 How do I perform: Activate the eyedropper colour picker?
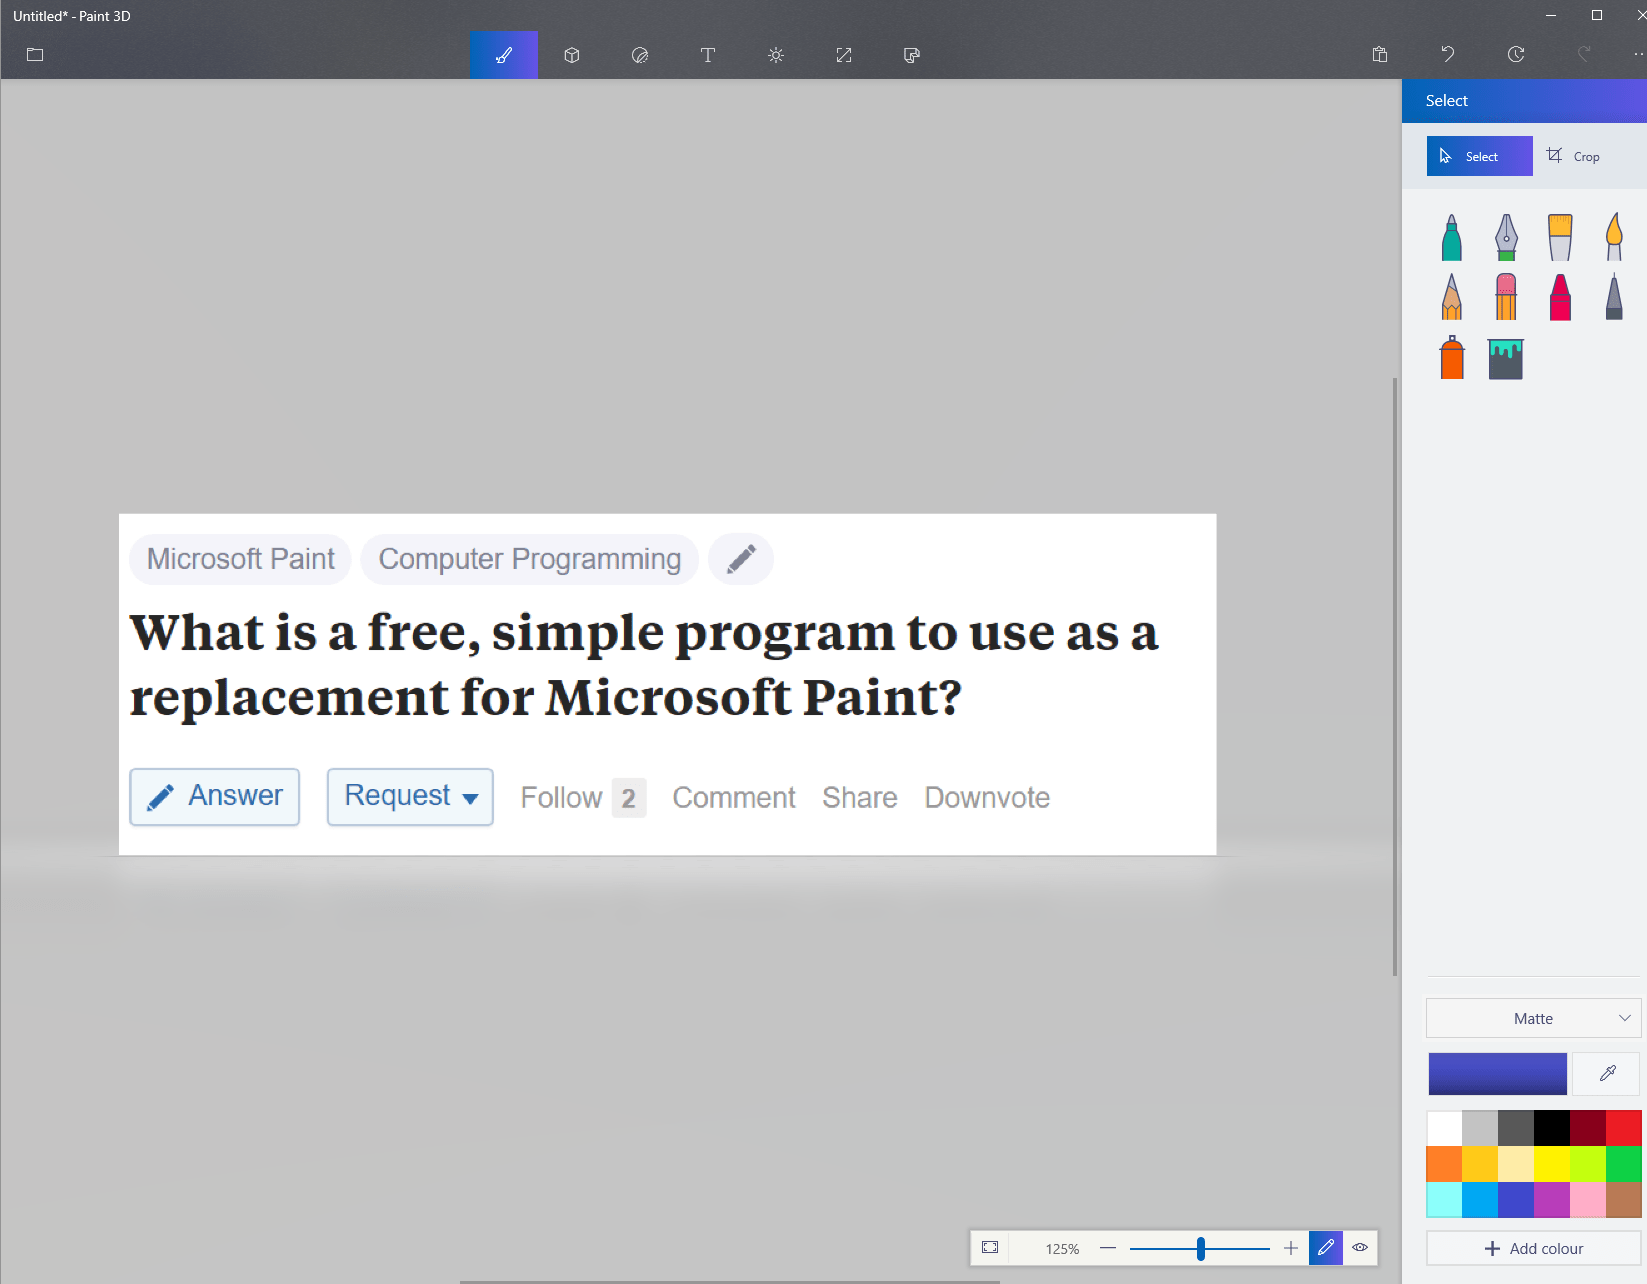click(x=1607, y=1074)
